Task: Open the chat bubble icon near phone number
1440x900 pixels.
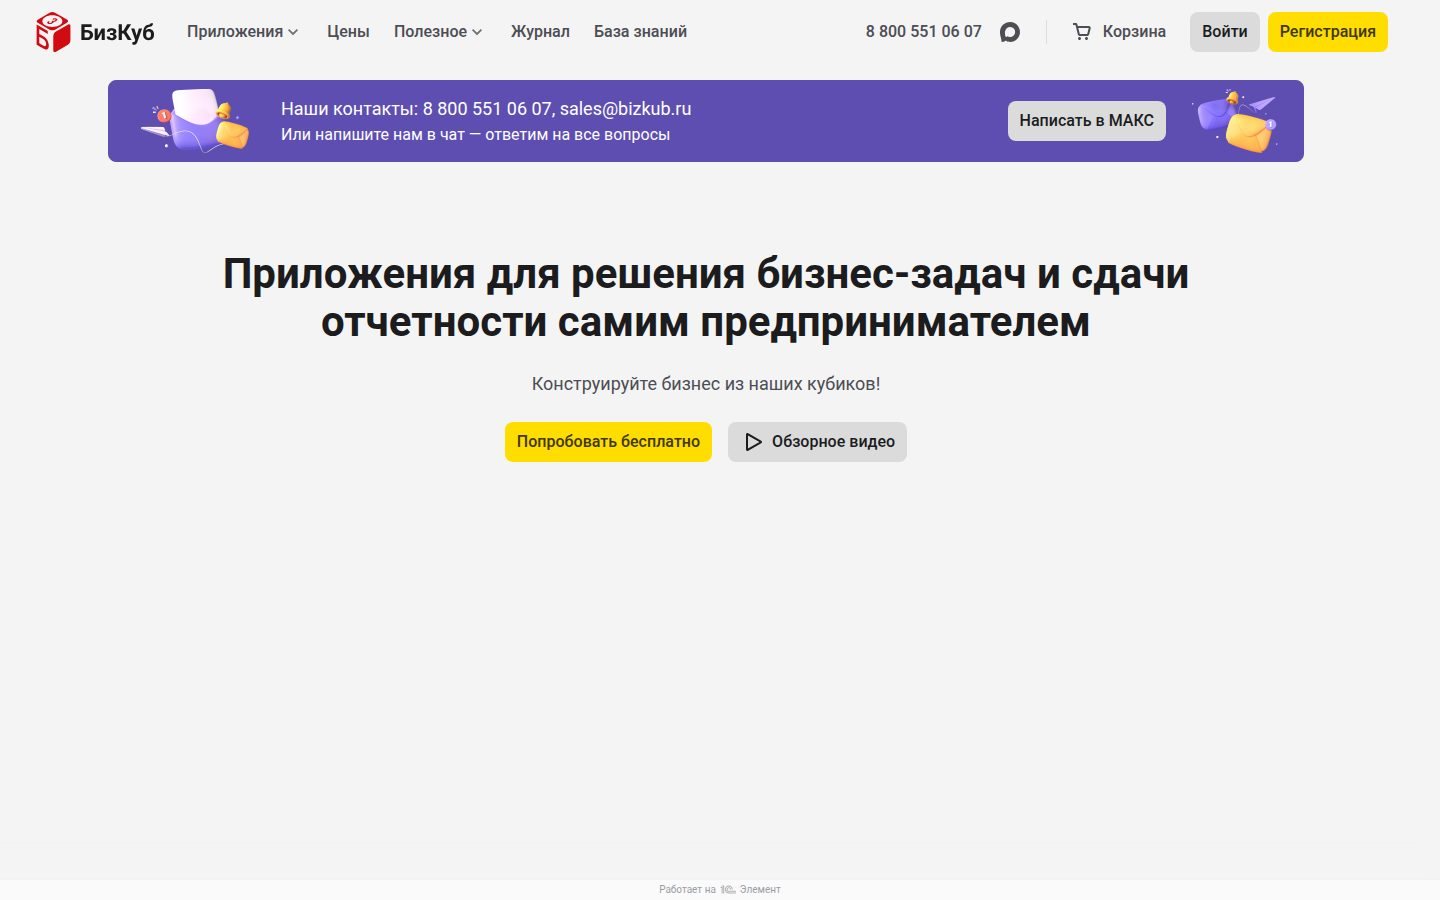Action: [1010, 32]
